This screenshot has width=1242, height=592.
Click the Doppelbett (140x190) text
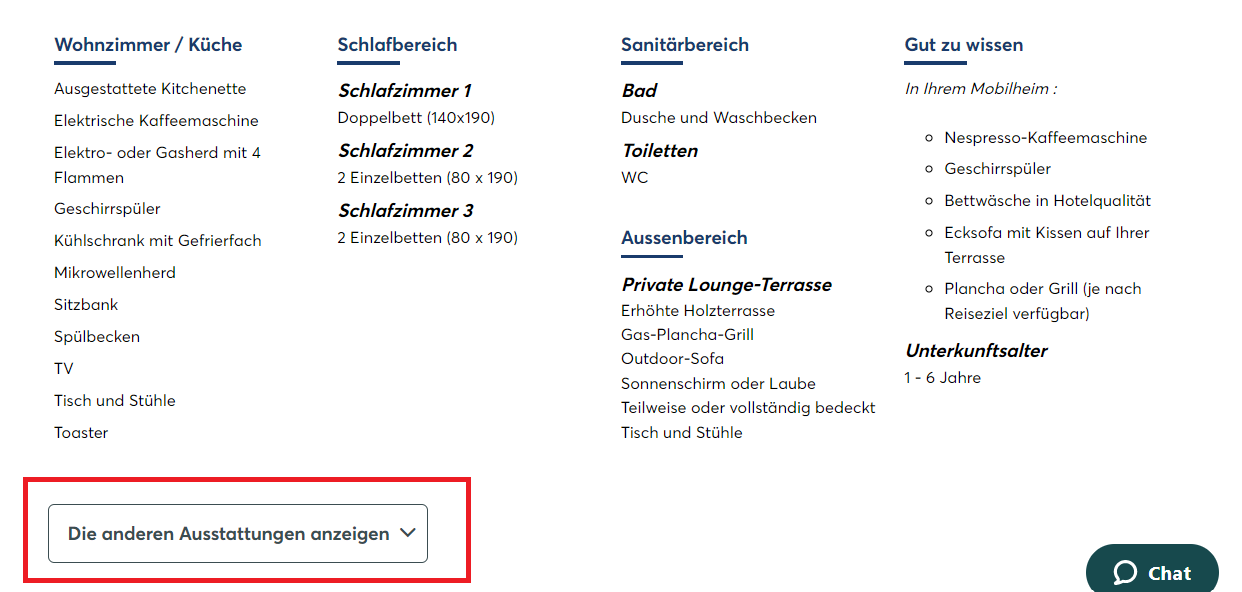coord(416,118)
